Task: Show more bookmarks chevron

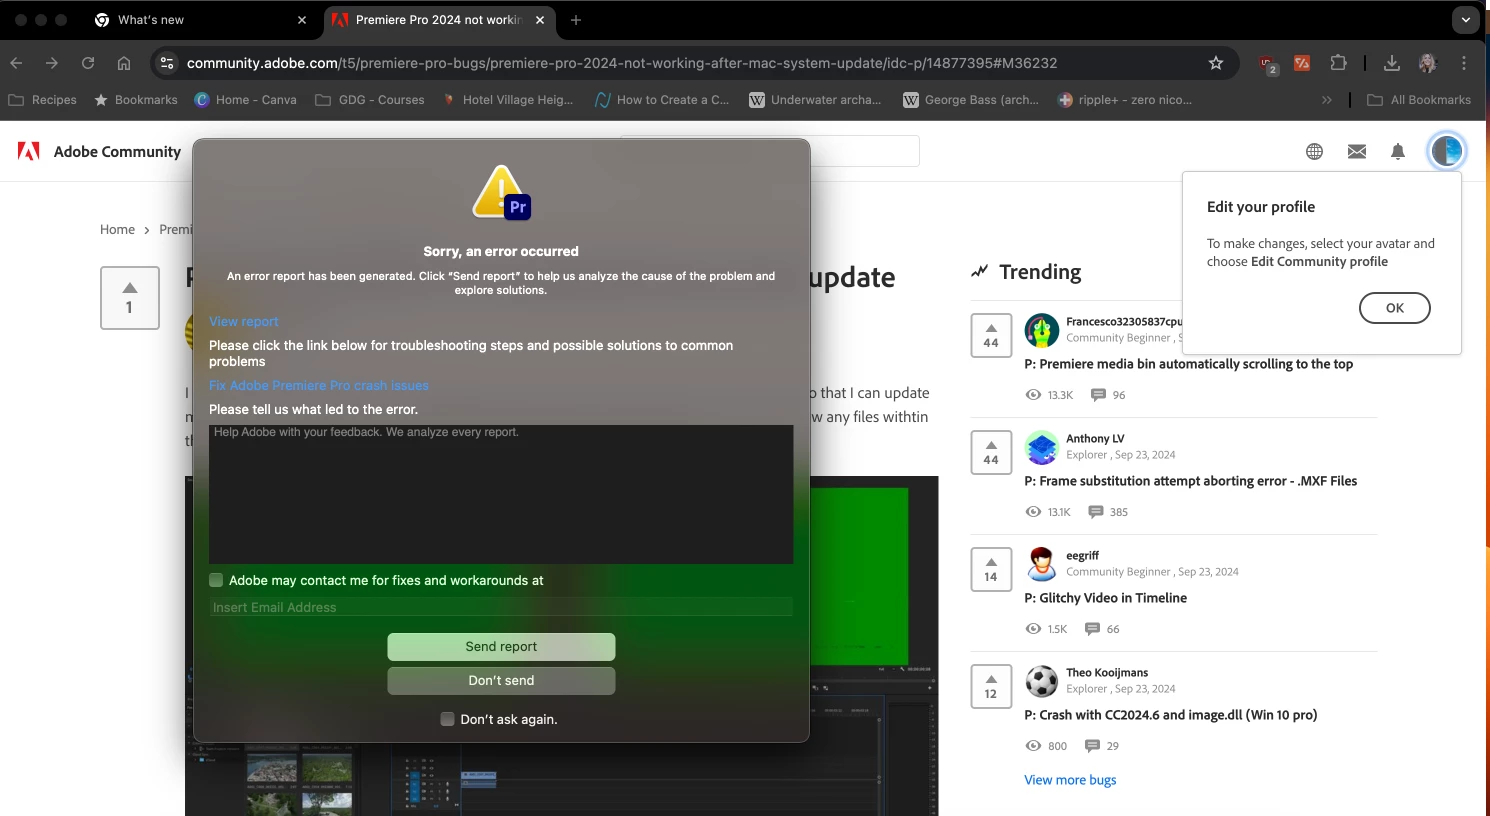Action: click(1327, 100)
